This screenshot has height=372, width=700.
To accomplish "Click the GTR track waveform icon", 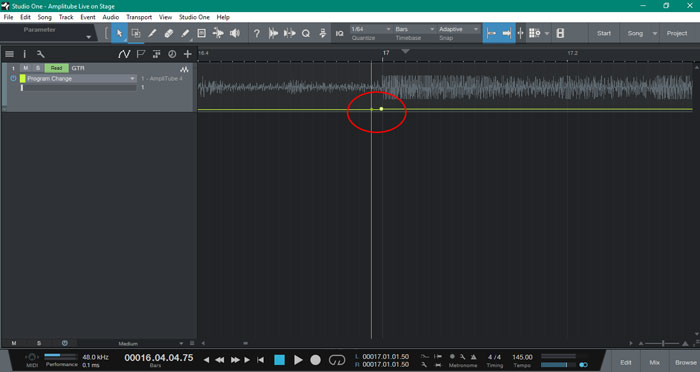I will click(x=184, y=70).
